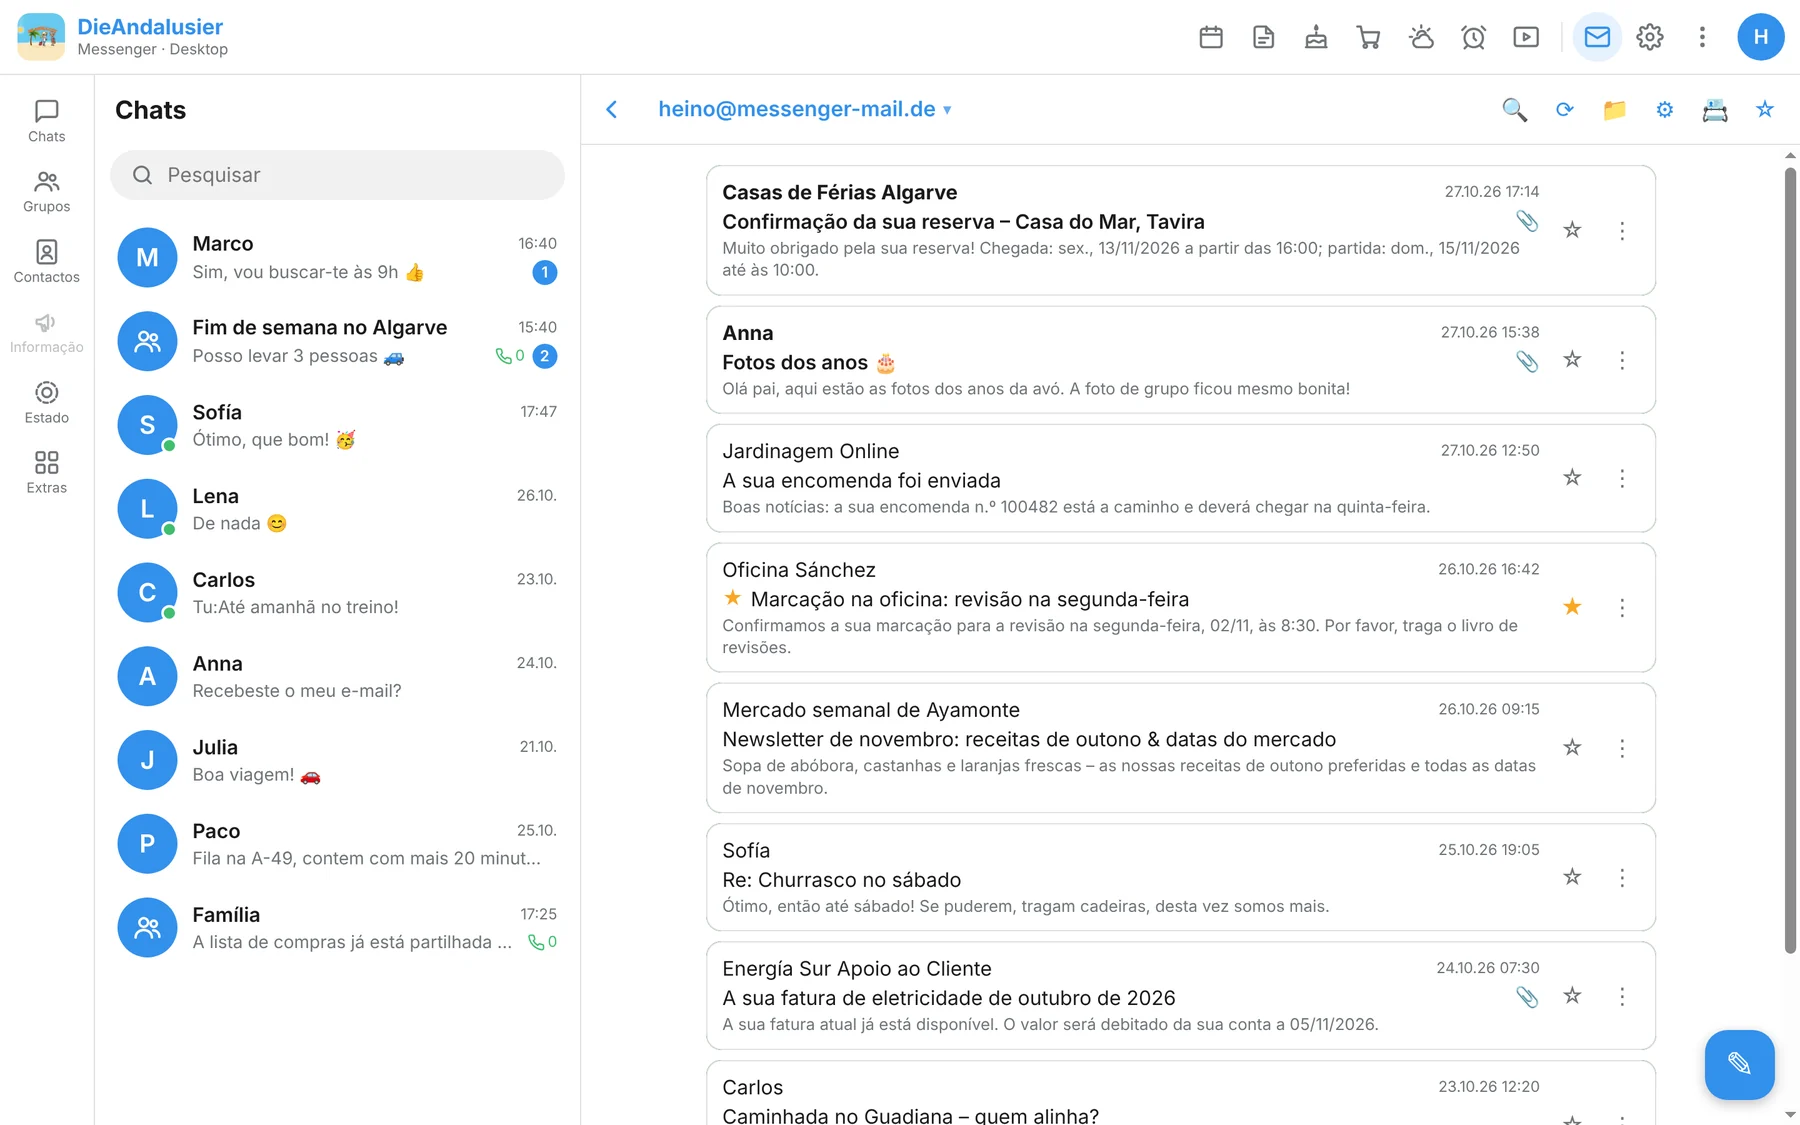
Task: Switch to the Estado sidebar tab
Action: pos(47,402)
